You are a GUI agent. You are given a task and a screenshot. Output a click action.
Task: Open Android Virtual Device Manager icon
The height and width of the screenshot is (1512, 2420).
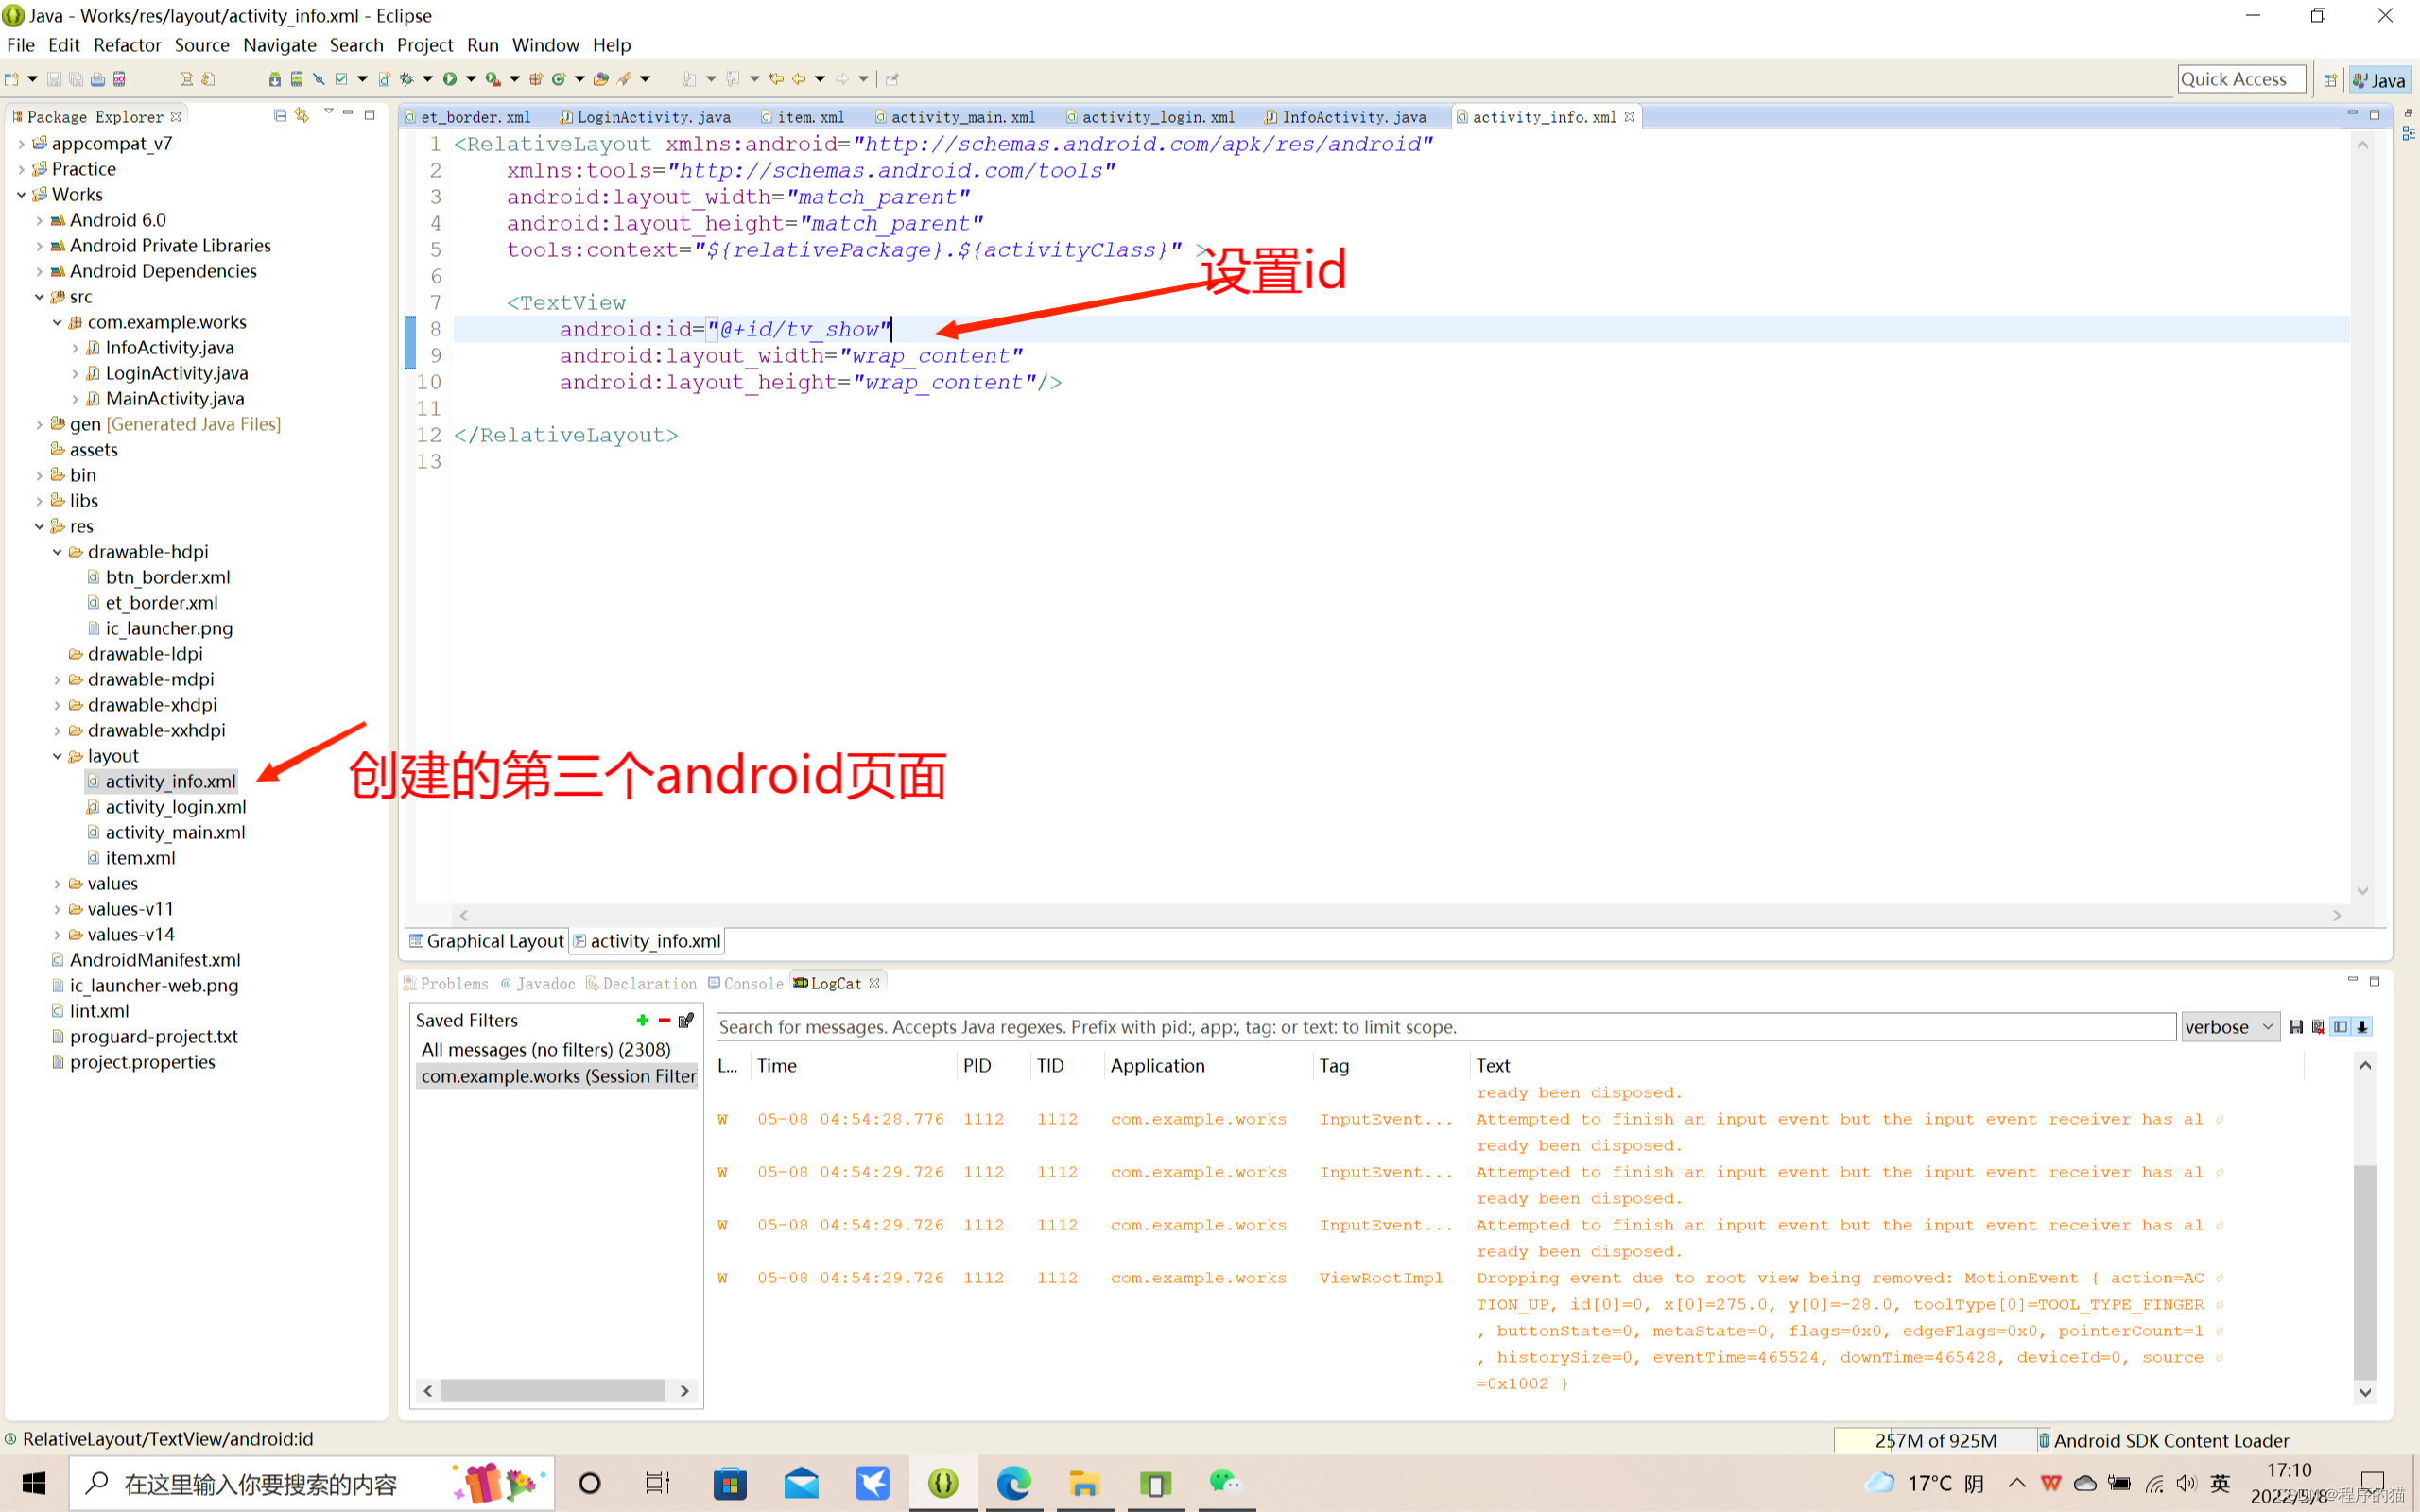tap(296, 79)
